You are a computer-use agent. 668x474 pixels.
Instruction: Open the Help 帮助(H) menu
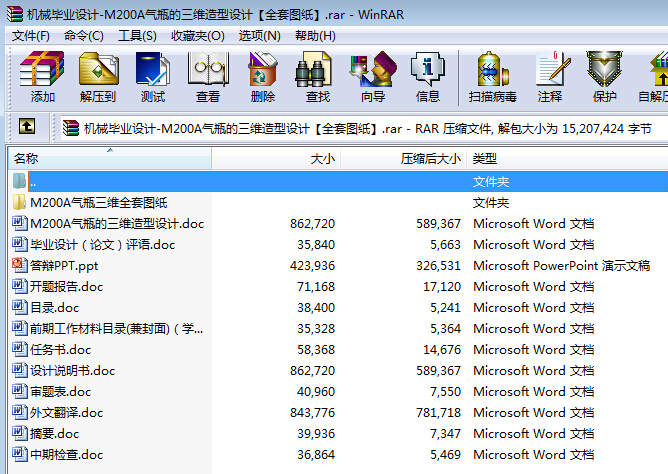click(x=315, y=36)
